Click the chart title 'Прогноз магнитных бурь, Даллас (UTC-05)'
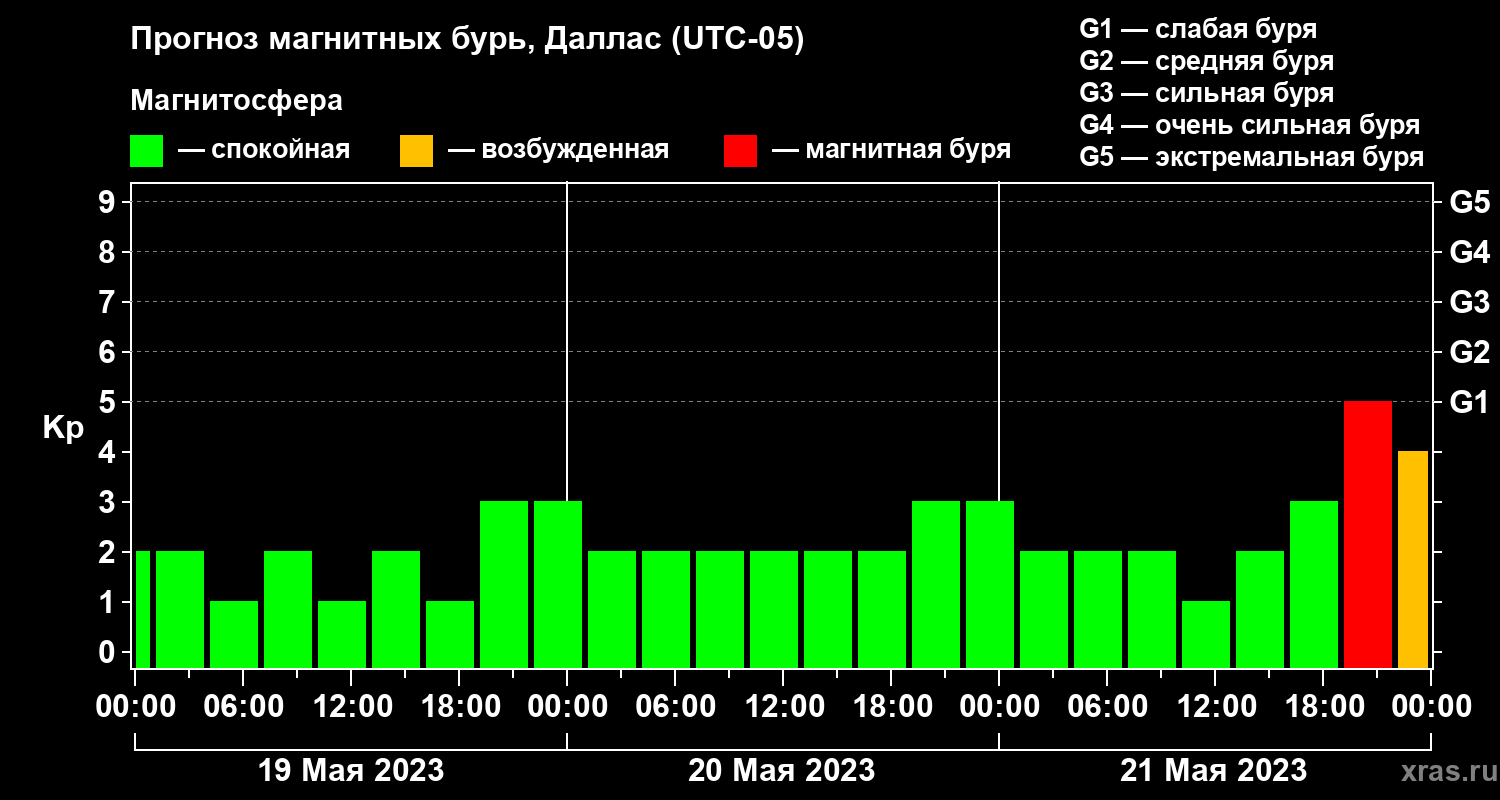This screenshot has width=1500, height=800. (467, 40)
